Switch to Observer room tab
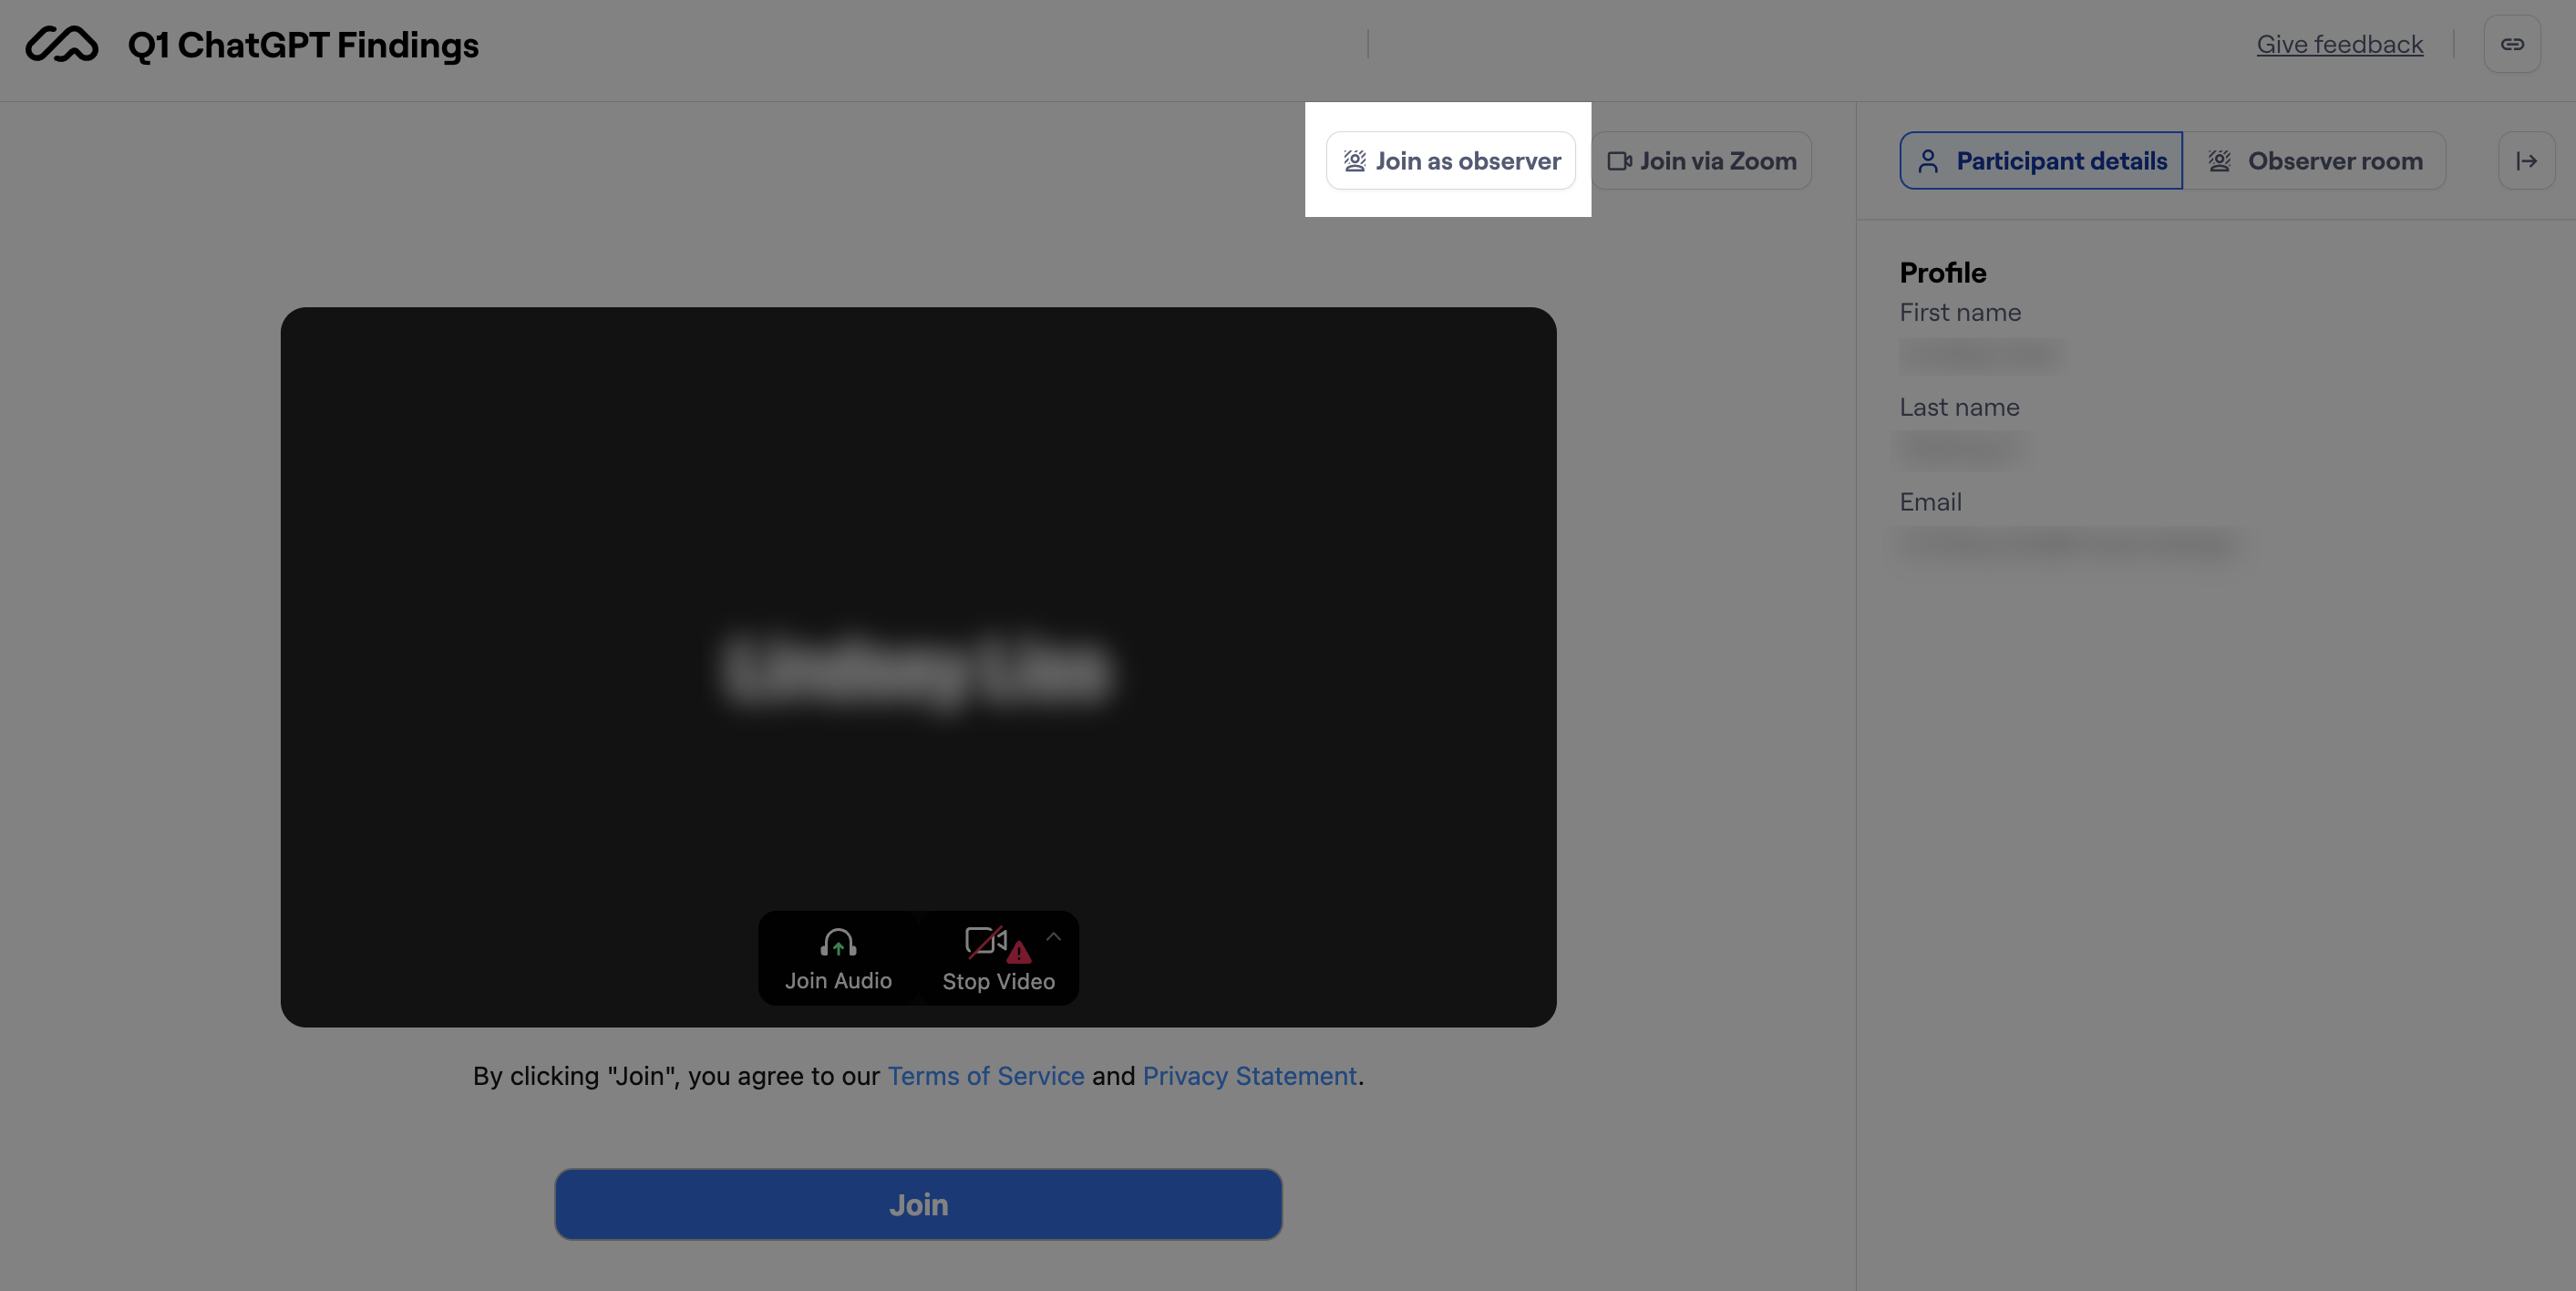Screen dimensions: 2576x1291 2314,161
